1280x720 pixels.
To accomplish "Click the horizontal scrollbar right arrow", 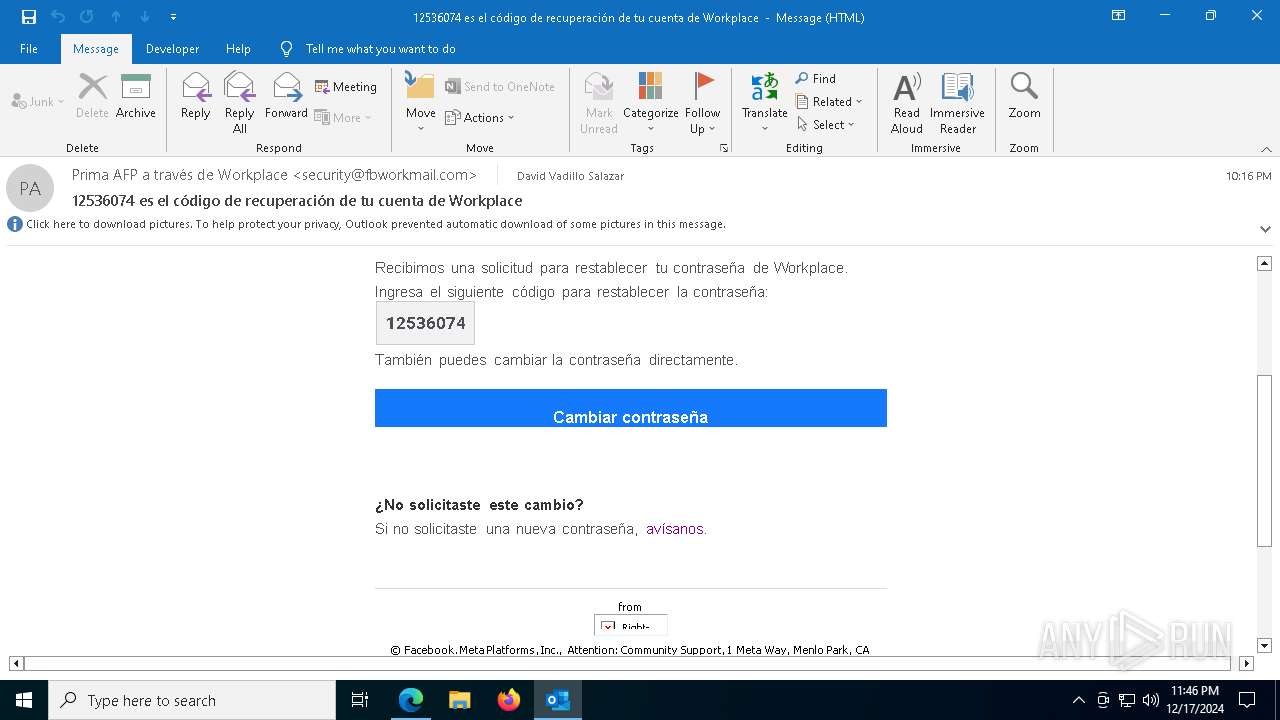I will tap(1246, 663).
